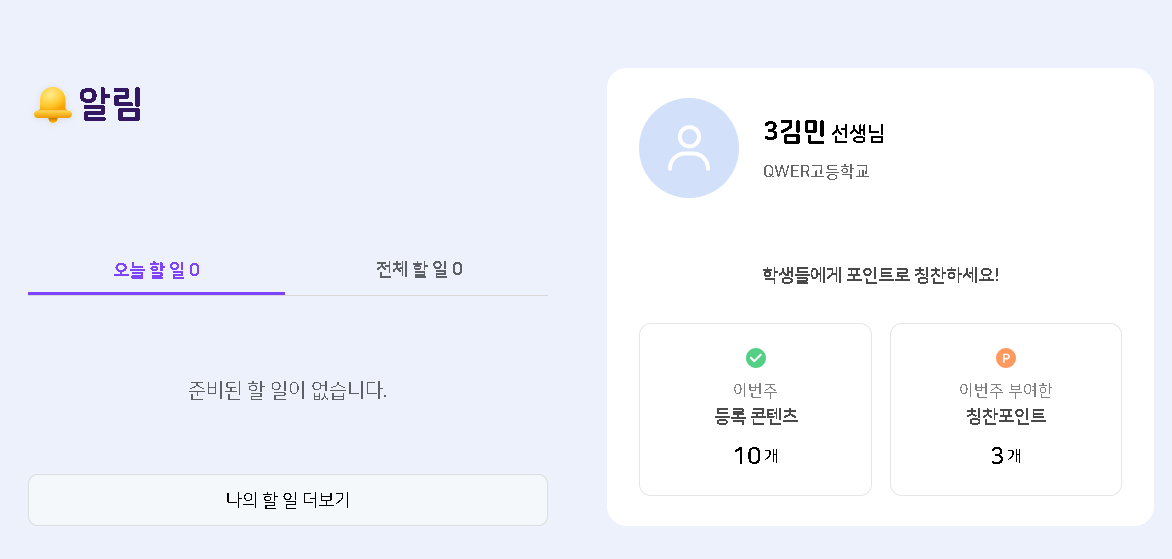Screen dimensions: 1172x559
Task: Click the teacher profile avatar icon
Action: click(688, 148)
